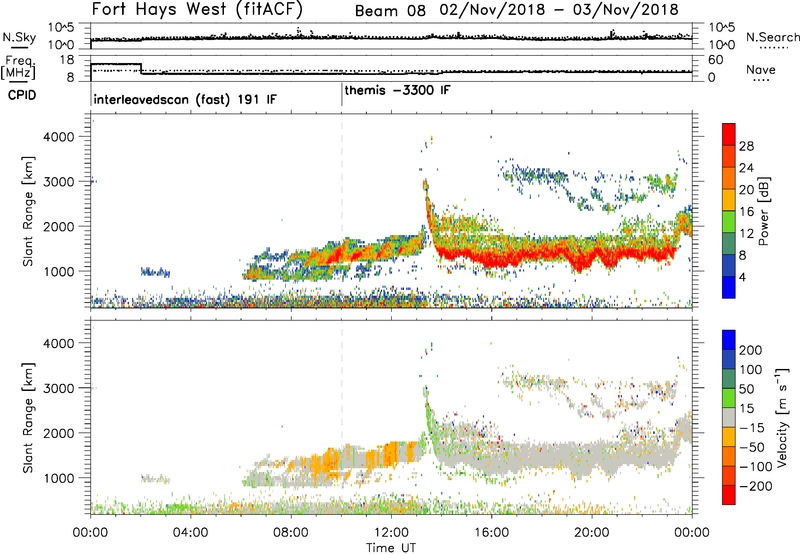Click the '200' value on Velocity colorbar
This screenshot has width=800, height=554.
tap(751, 350)
